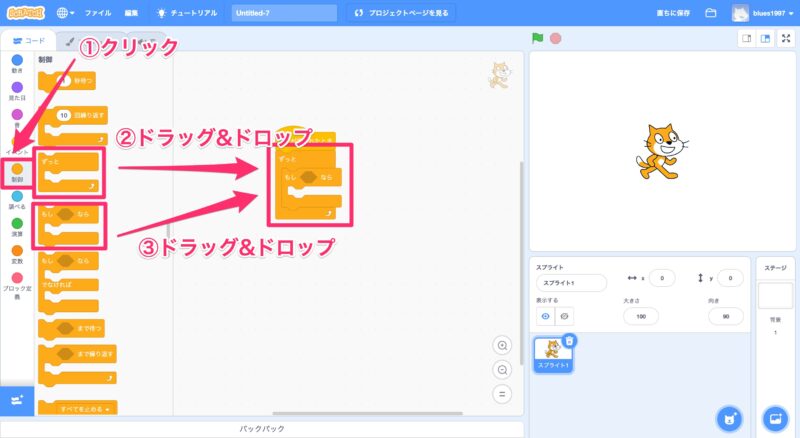Select the コード tab

[x=29, y=42]
